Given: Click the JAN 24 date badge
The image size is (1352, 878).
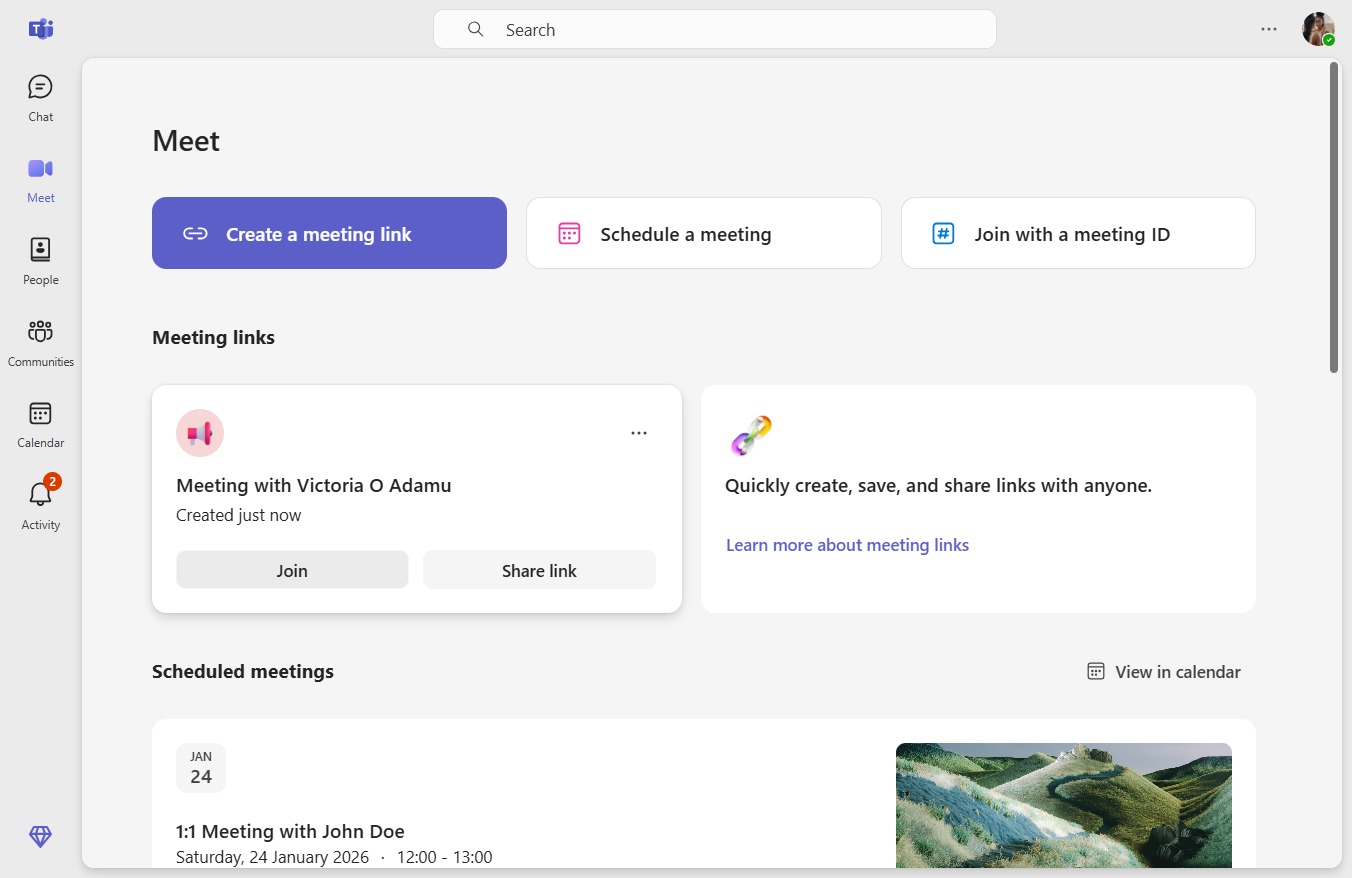Looking at the screenshot, I should [x=201, y=767].
